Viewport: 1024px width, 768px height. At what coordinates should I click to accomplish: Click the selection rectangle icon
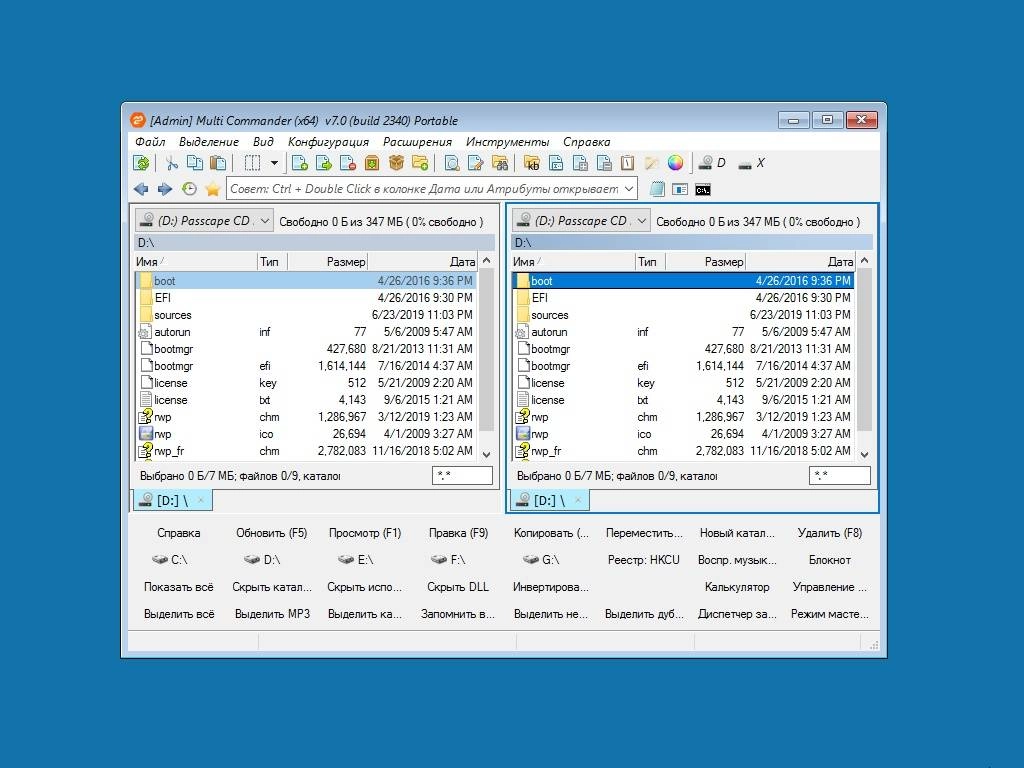pyautogui.click(x=252, y=163)
